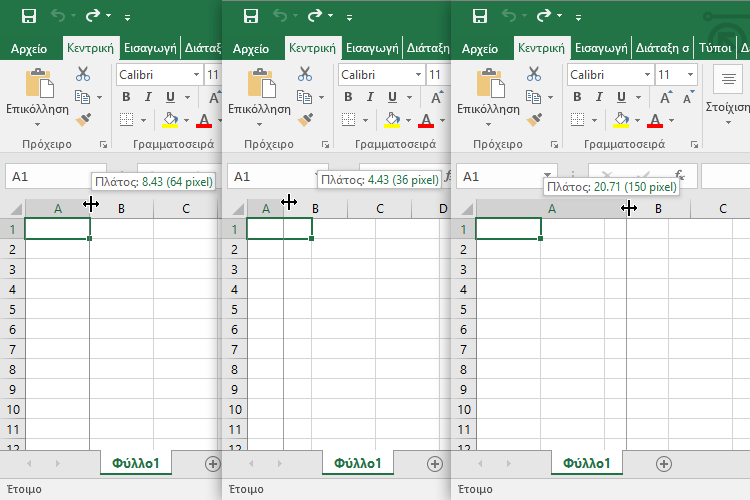The image size is (750, 500).
Task: Select column B header in the right window
Action: 659,209
